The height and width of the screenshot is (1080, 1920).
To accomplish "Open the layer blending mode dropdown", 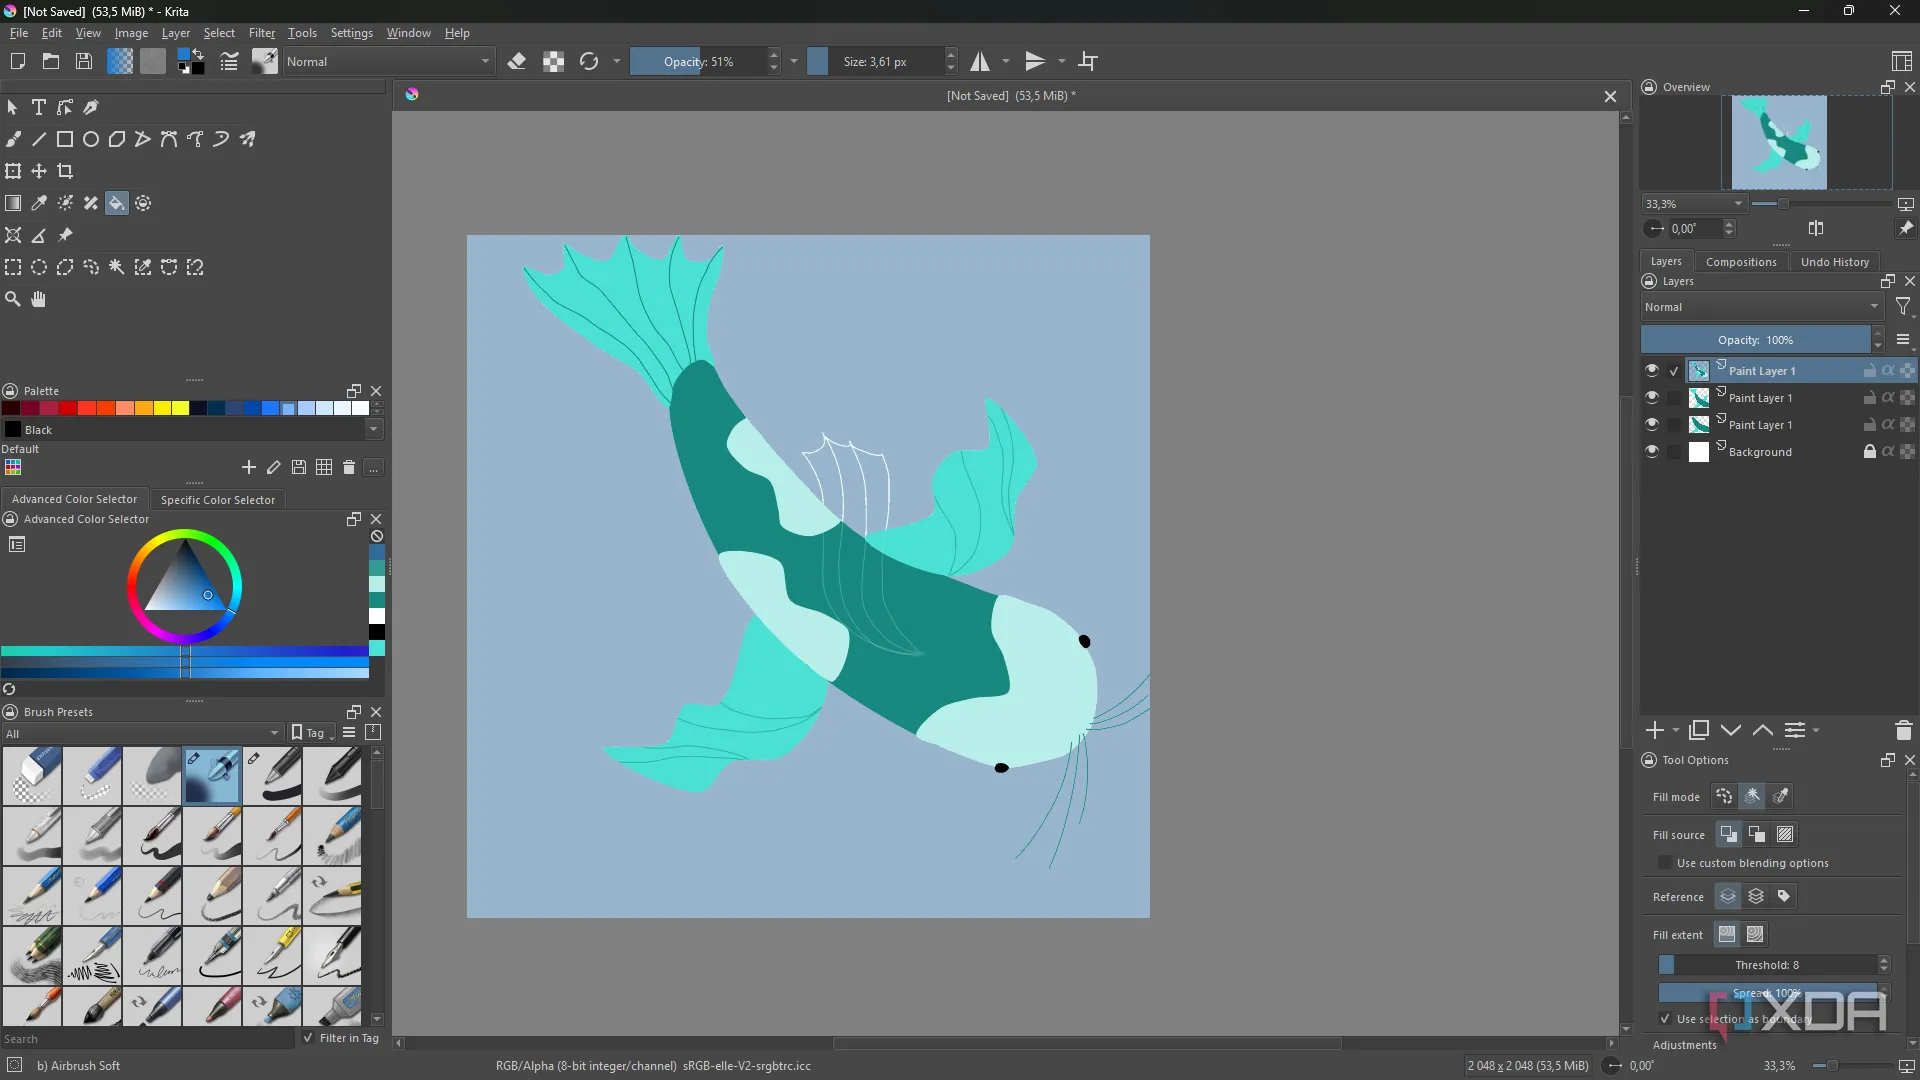I will pyautogui.click(x=1762, y=307).
